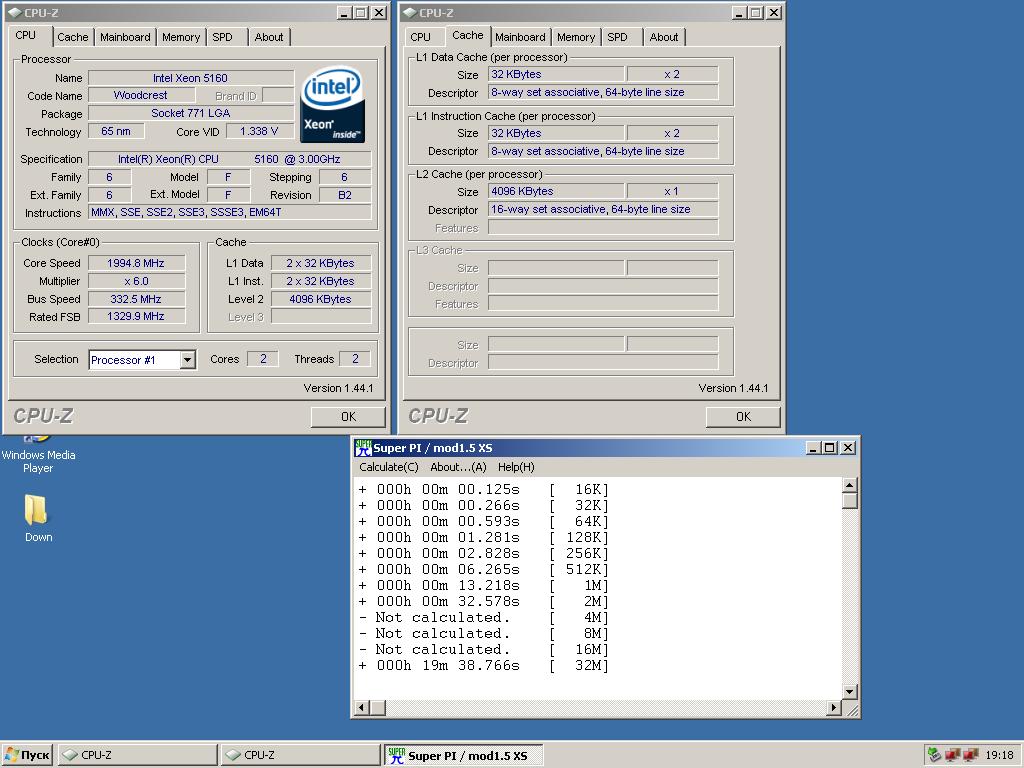Click the 1M result line 13.218s
Screen dimensions: 1024x768
(483, 585)
